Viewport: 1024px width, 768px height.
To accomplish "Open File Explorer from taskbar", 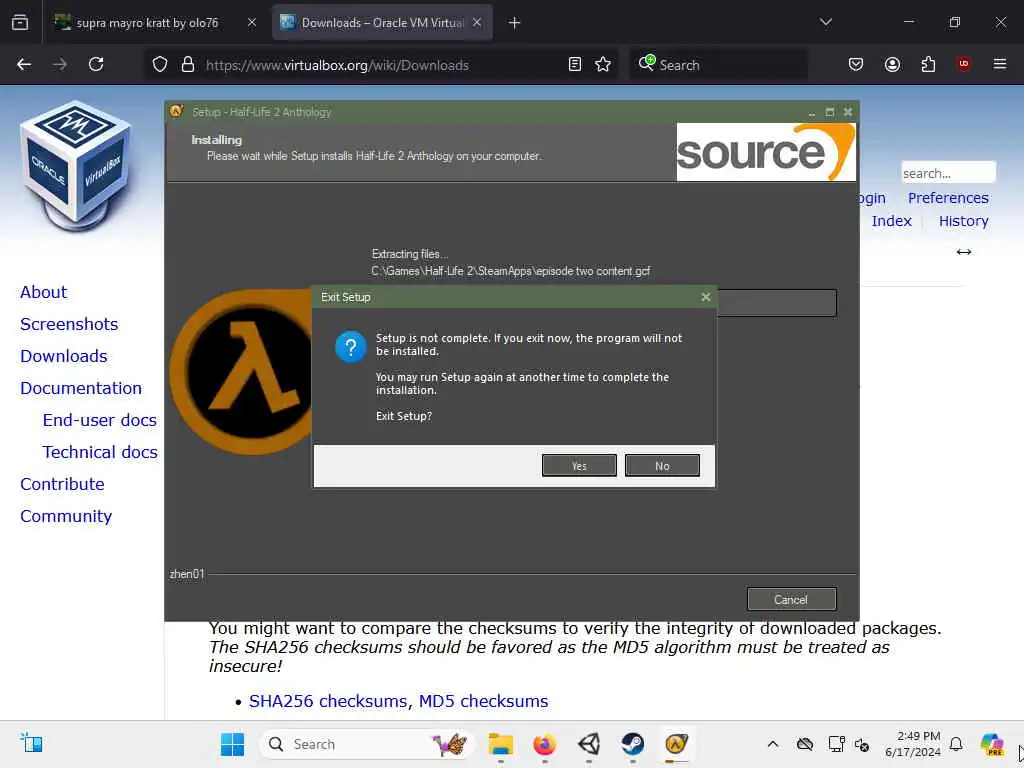I will point(501,744).
